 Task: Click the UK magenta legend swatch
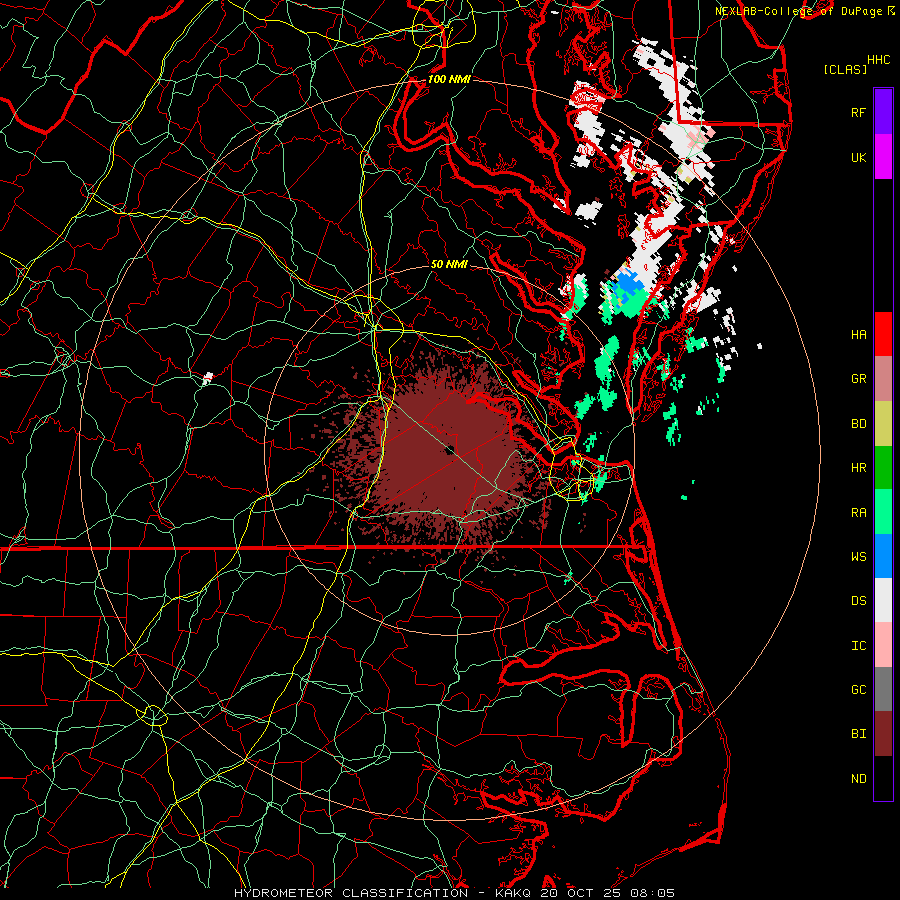point(883,157)
